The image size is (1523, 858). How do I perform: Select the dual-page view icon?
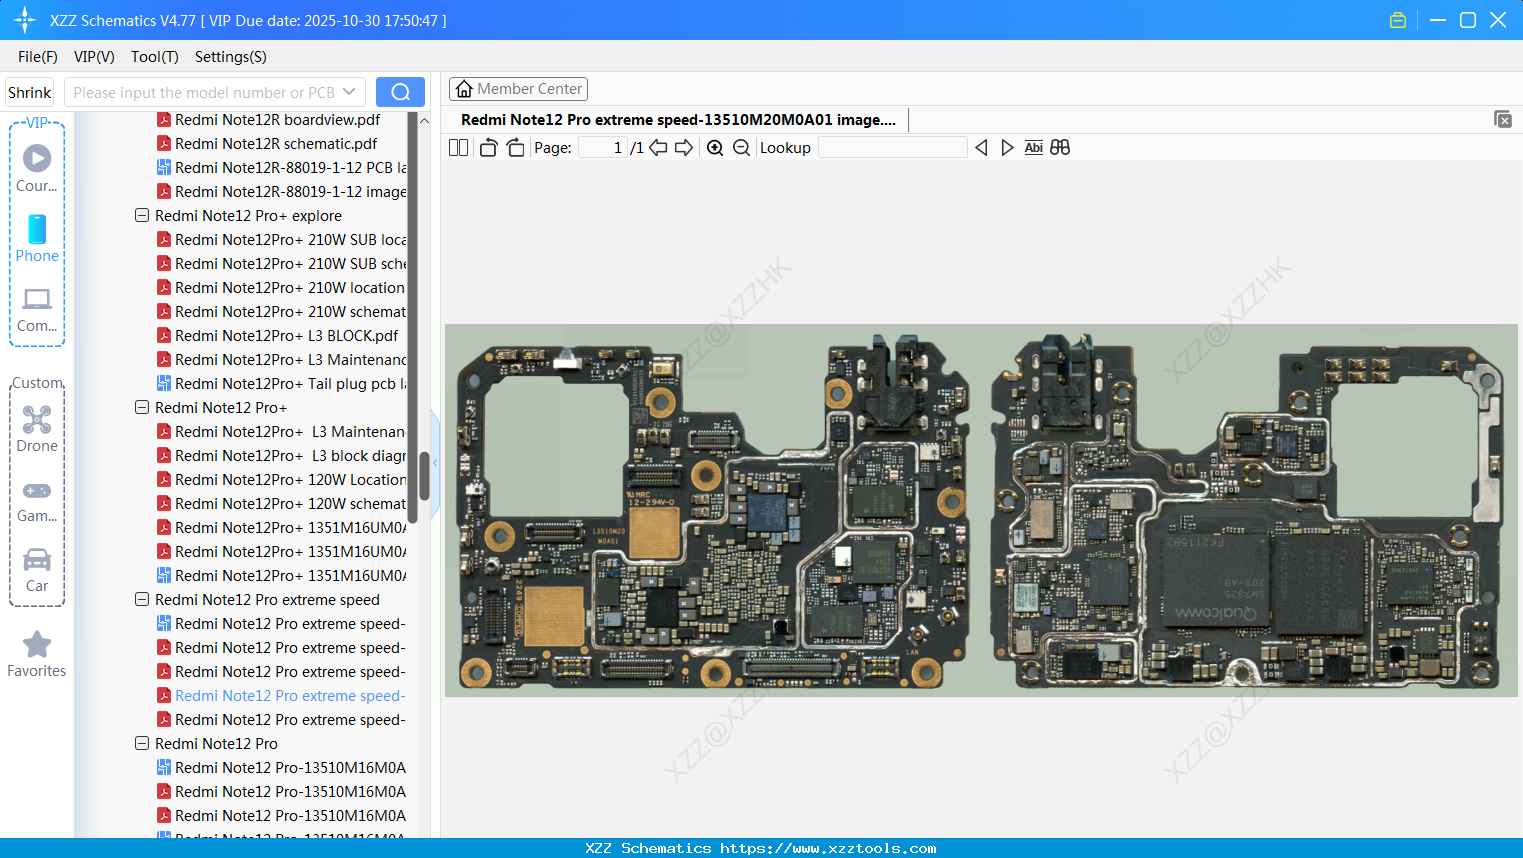457,147
